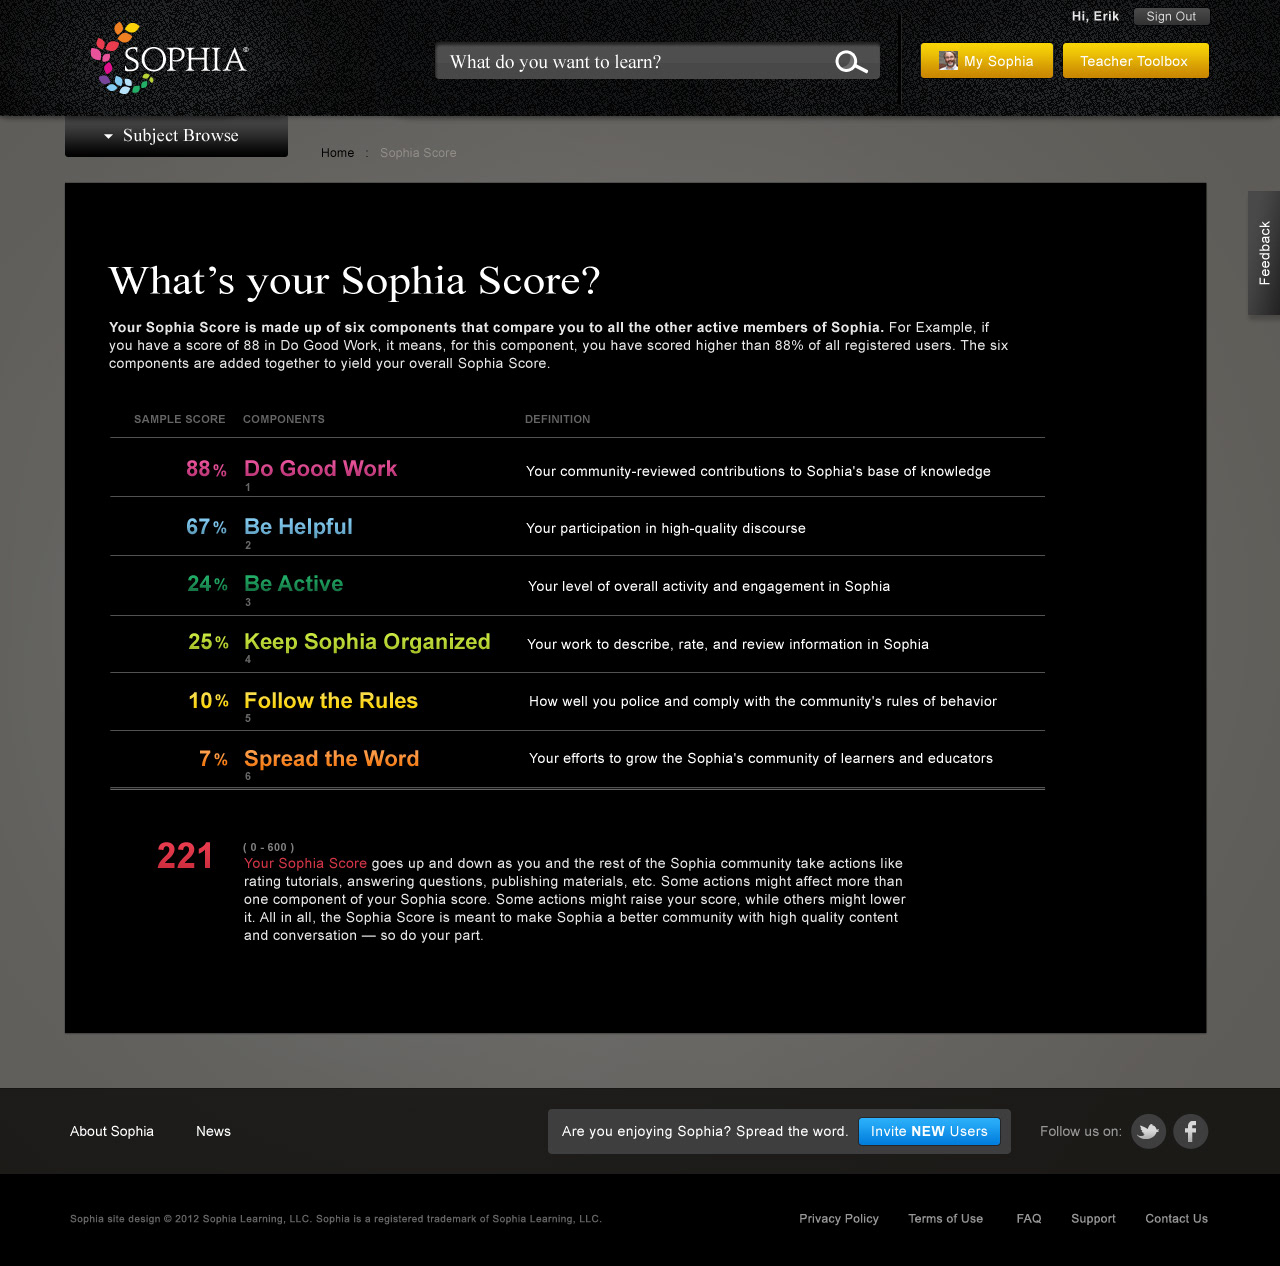Click the 'Do Good Work' component heading

[x=320, y=468]
